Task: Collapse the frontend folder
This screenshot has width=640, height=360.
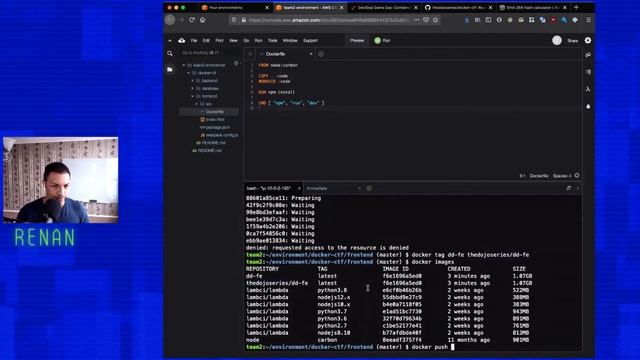Action: click(x=193, y=96)
